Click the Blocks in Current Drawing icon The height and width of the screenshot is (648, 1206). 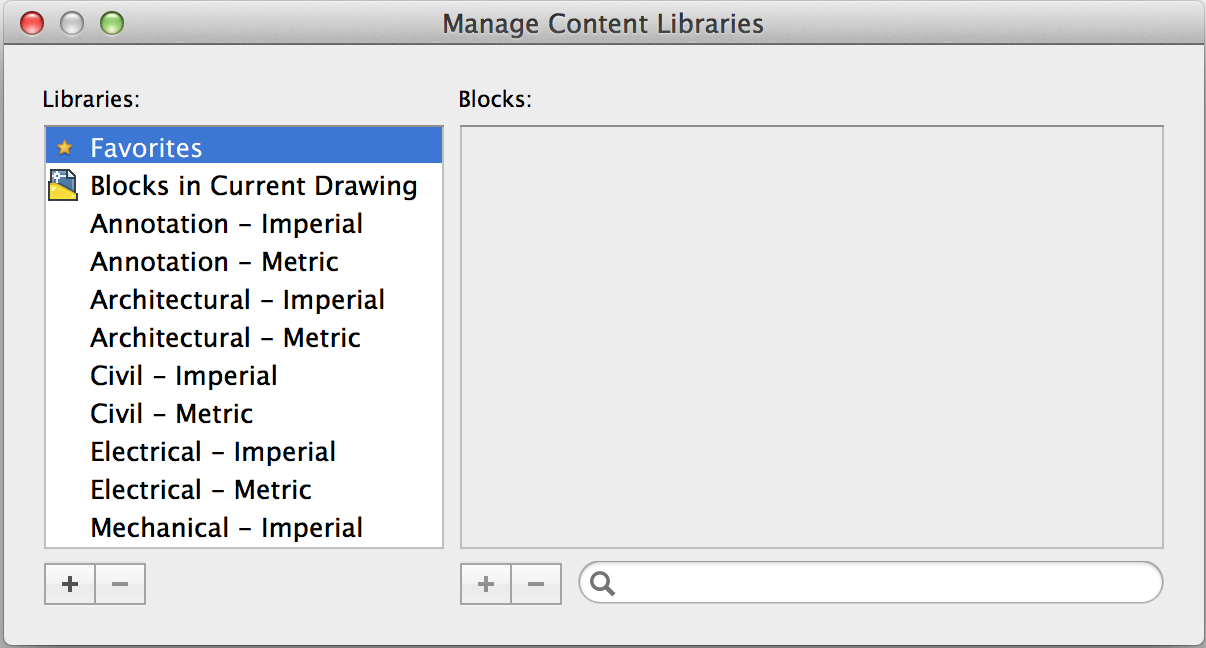(x=63, y=186)
